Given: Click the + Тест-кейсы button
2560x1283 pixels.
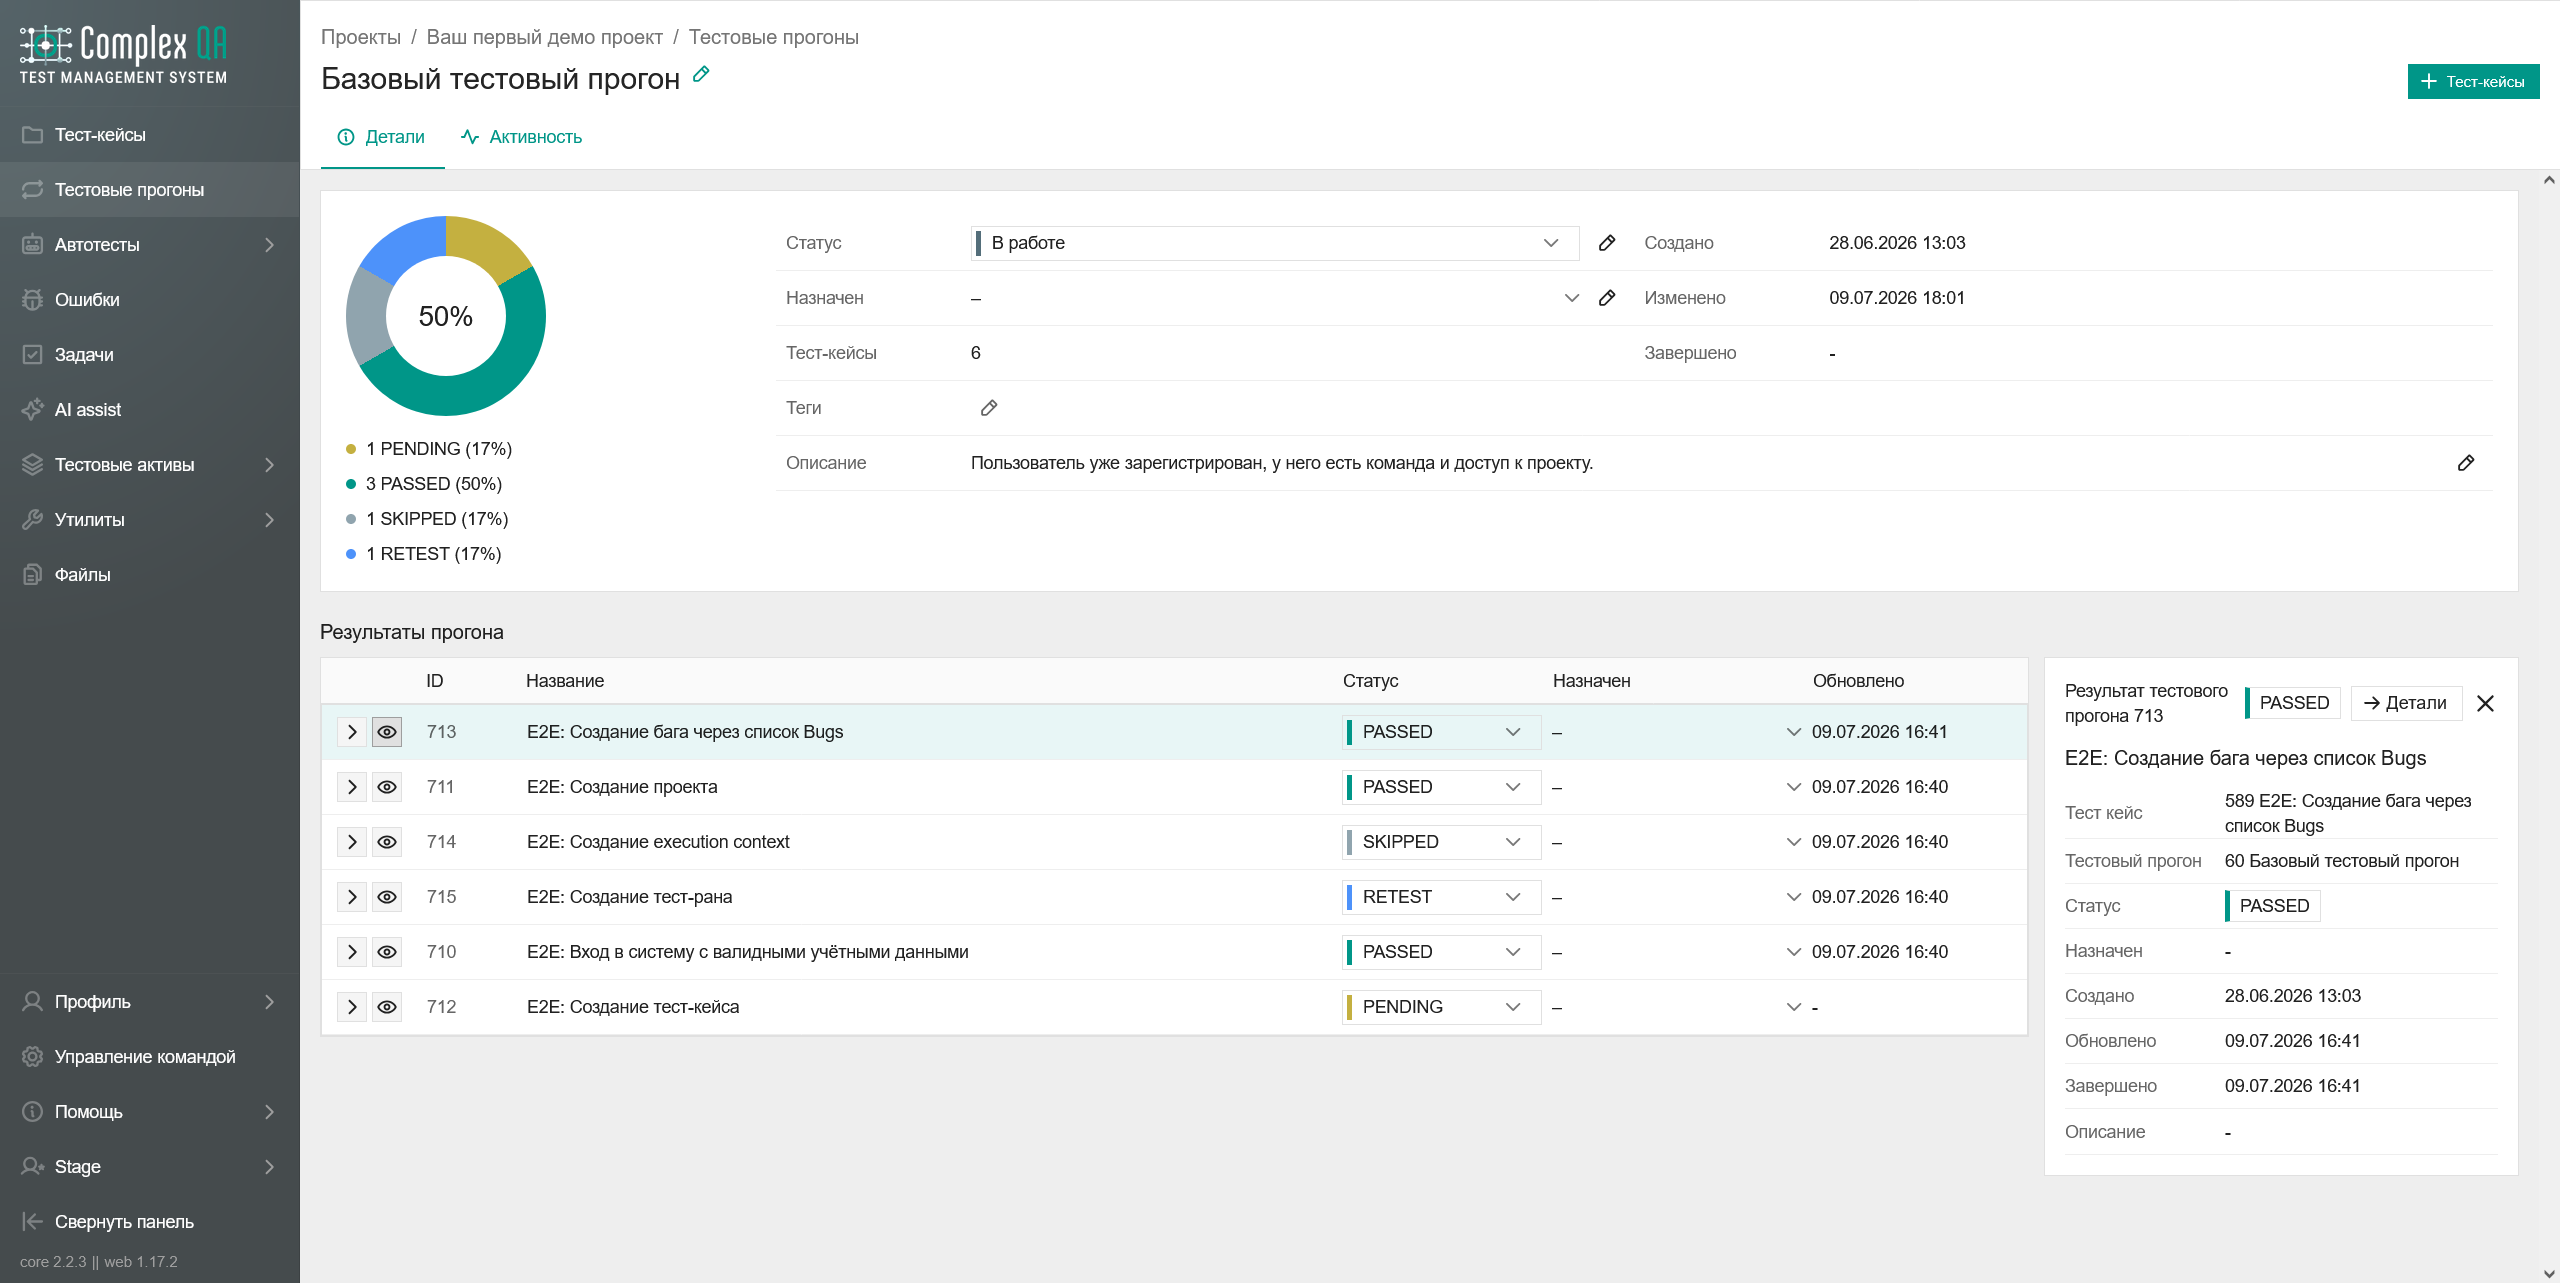Looking at the screenshot, I should click(2473, 82).
